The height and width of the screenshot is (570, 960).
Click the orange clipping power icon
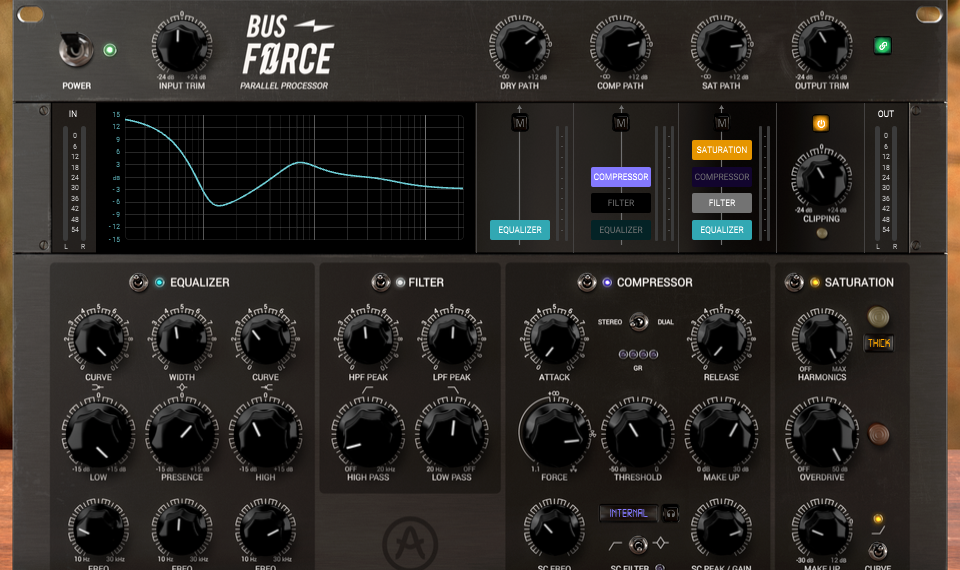pyautogui.click(x=820, y=124)
